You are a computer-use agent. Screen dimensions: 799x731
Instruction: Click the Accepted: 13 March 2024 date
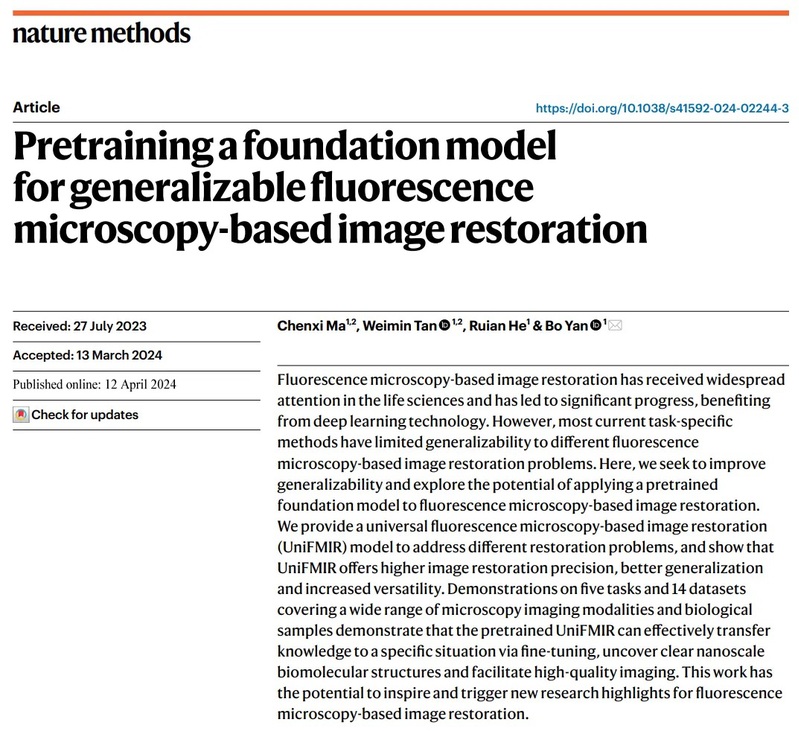pyautogui.click(x=86, y=356)
